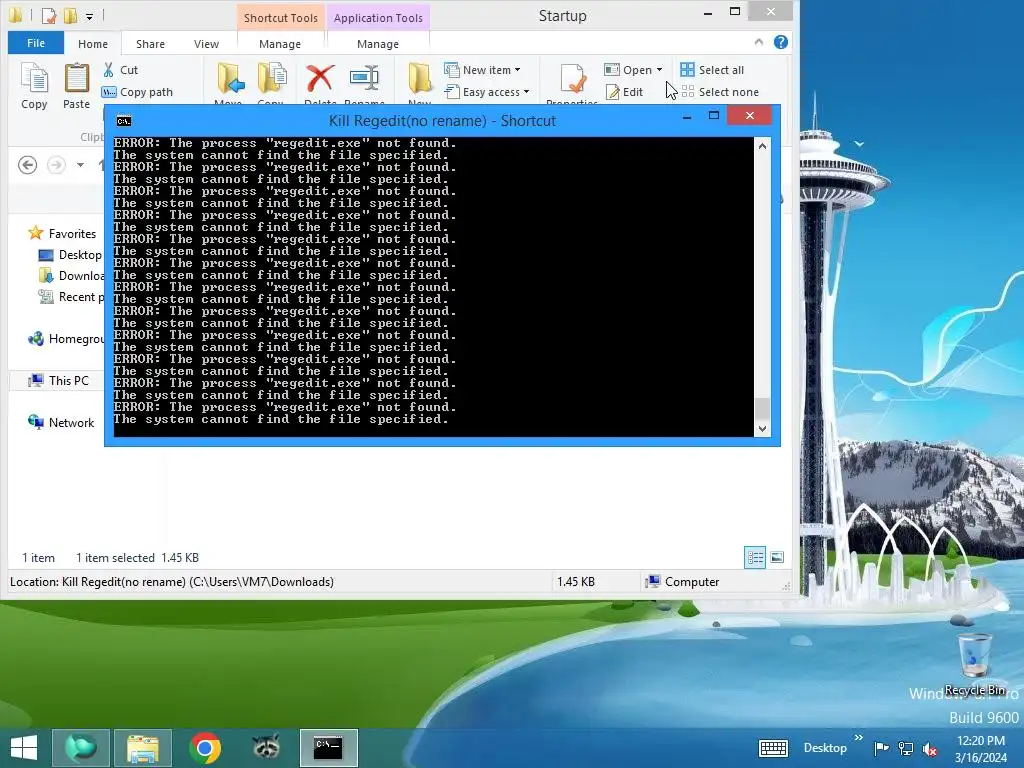Viewport: 1024px width, 768px height.
Task: Switch to the View ribbon tab
Action: (x=206, y=44)
